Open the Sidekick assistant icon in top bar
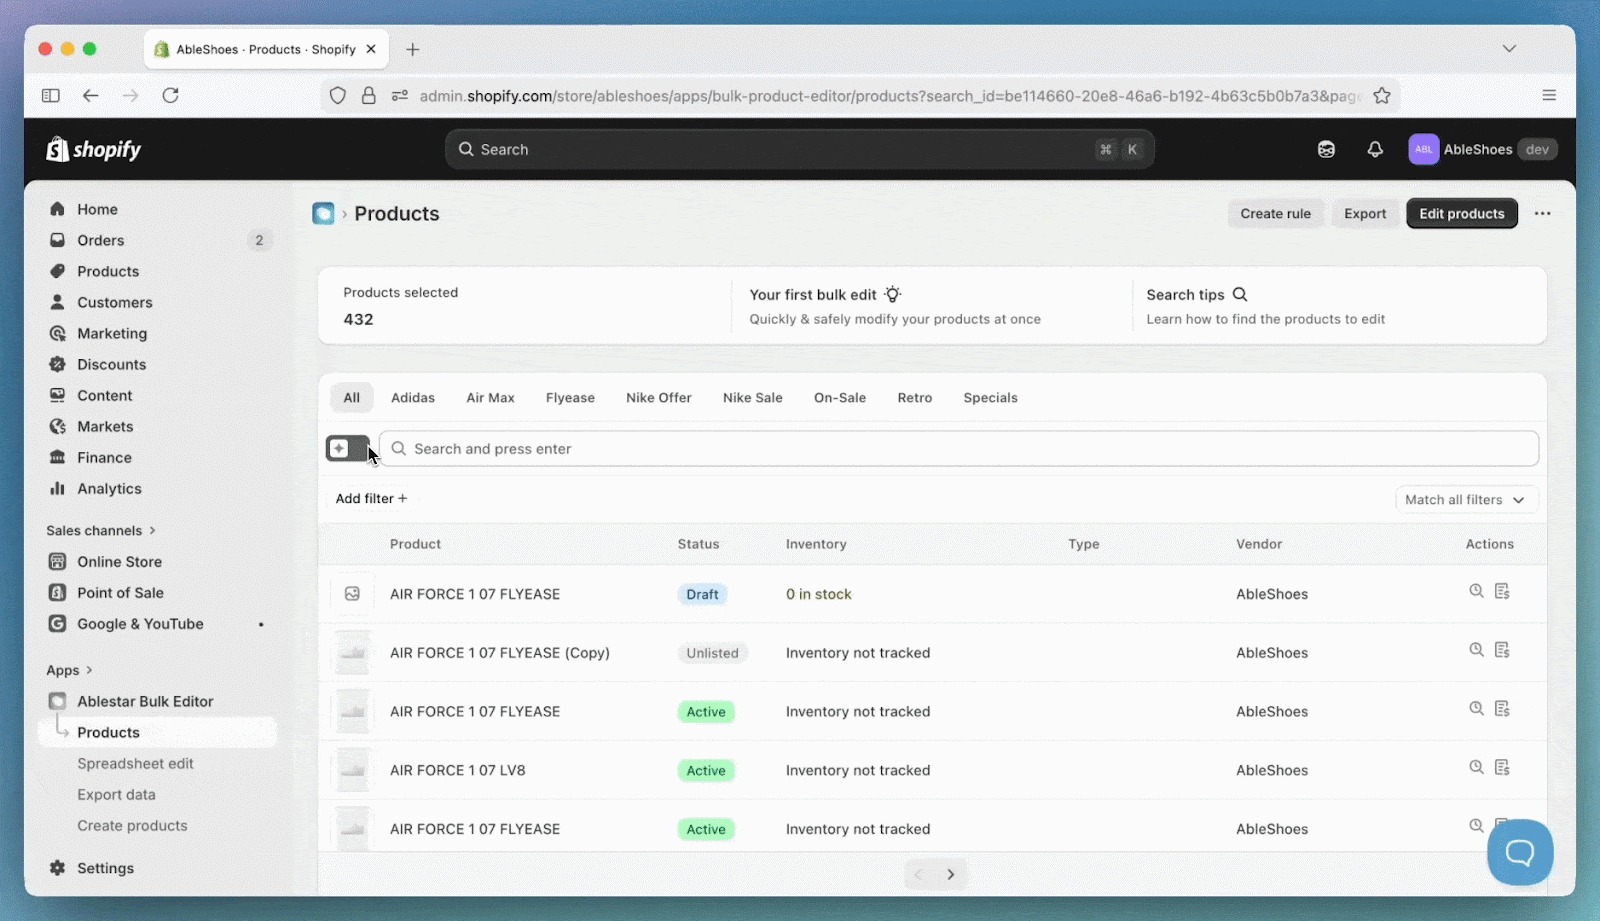The height and width of the screenshot is (921, 1600). (1326, 149)
